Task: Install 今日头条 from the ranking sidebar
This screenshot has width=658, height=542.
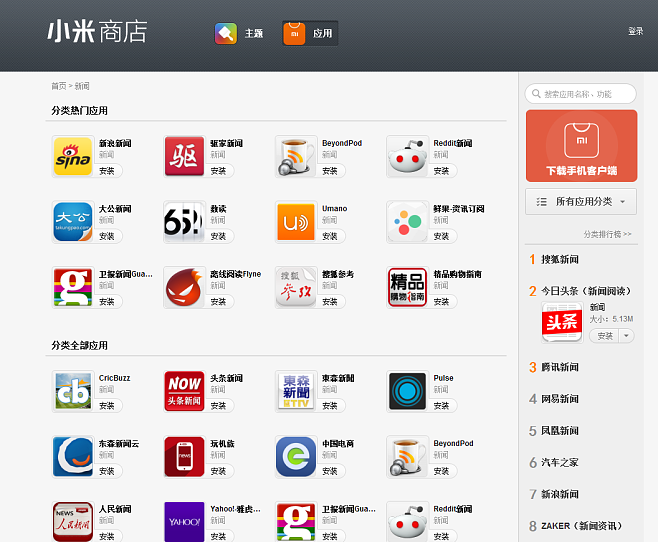Action: tap(605, 336)
